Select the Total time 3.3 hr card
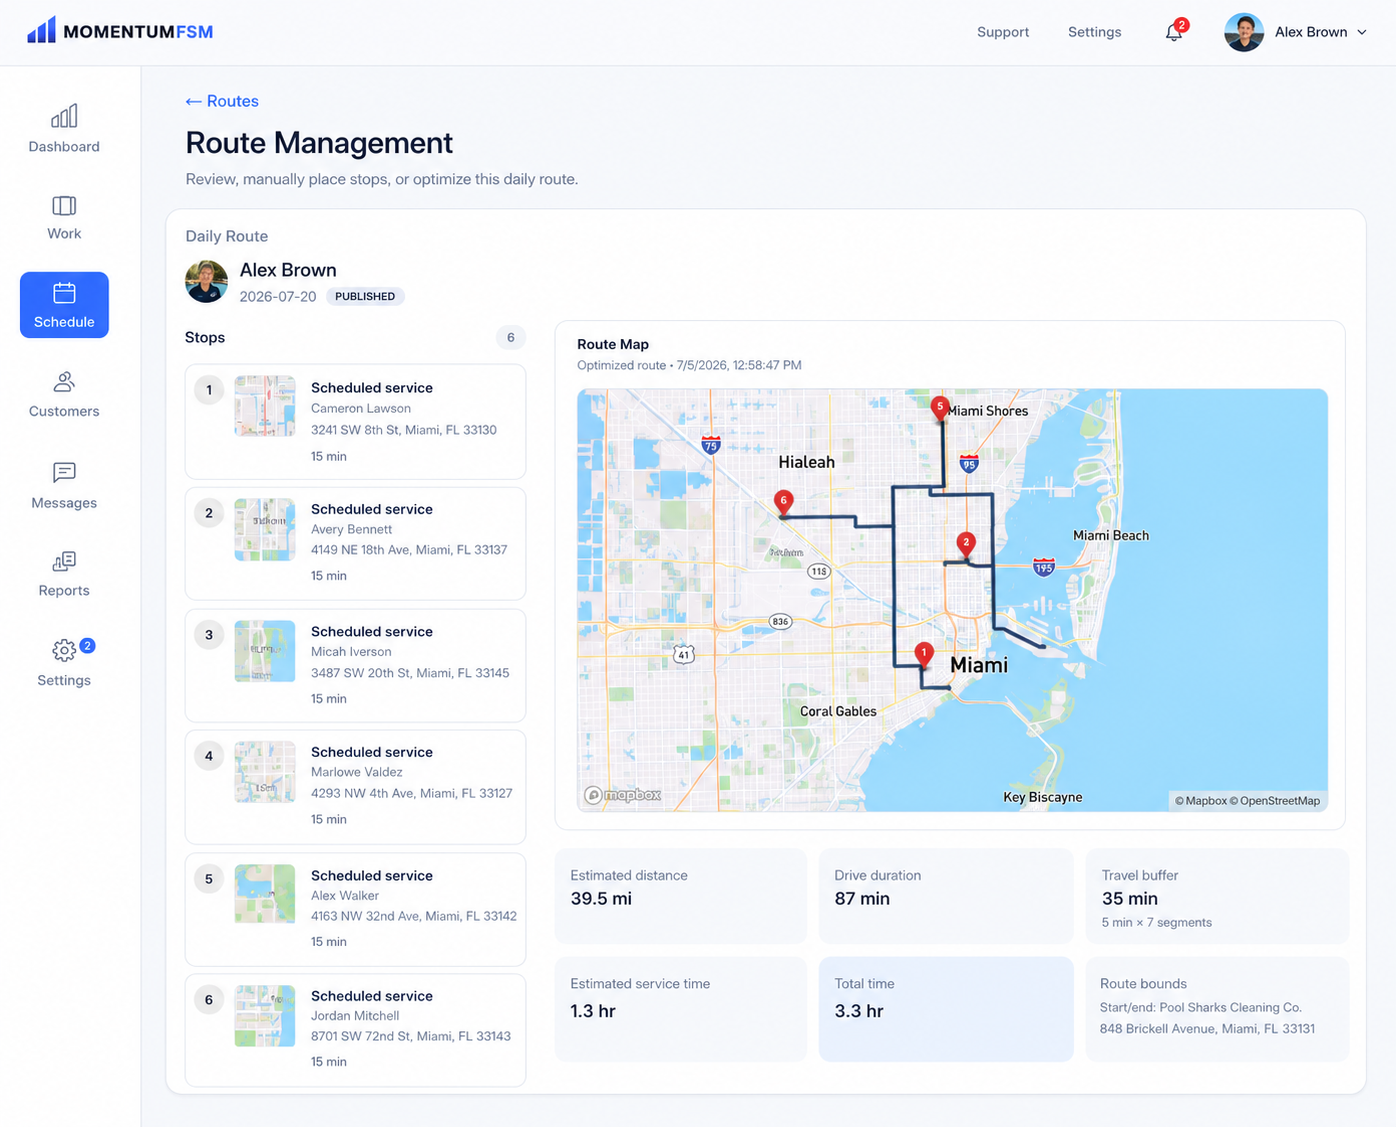The height and width of the screenshot is (1127, 1396). (946, 1009)
